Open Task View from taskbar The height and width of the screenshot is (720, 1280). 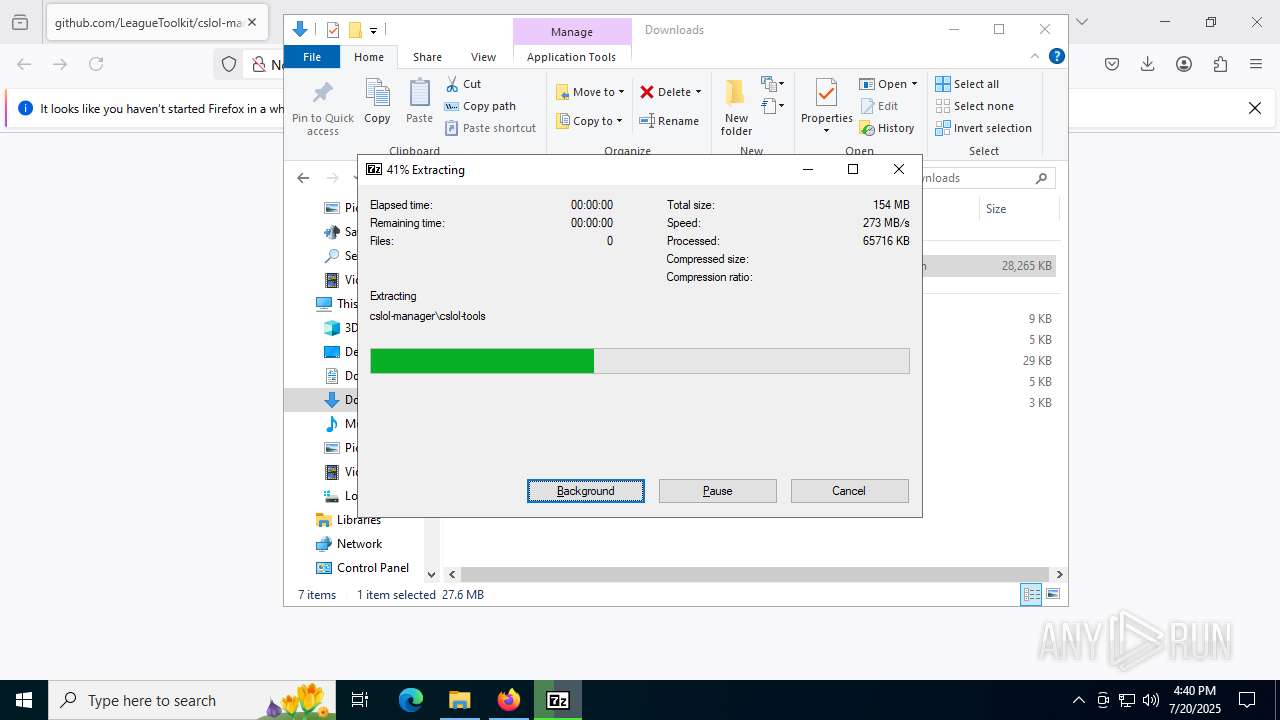(x=361, y=700)
